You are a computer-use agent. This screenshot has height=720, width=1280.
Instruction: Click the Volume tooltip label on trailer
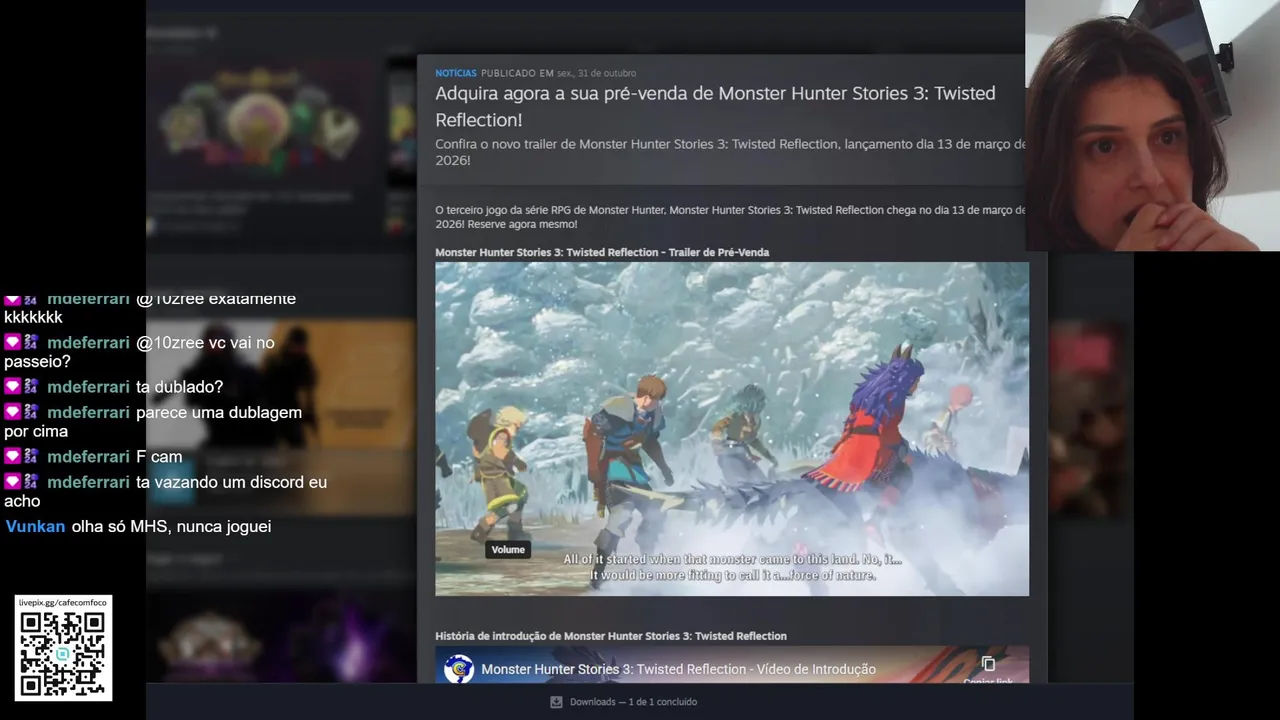508,549
